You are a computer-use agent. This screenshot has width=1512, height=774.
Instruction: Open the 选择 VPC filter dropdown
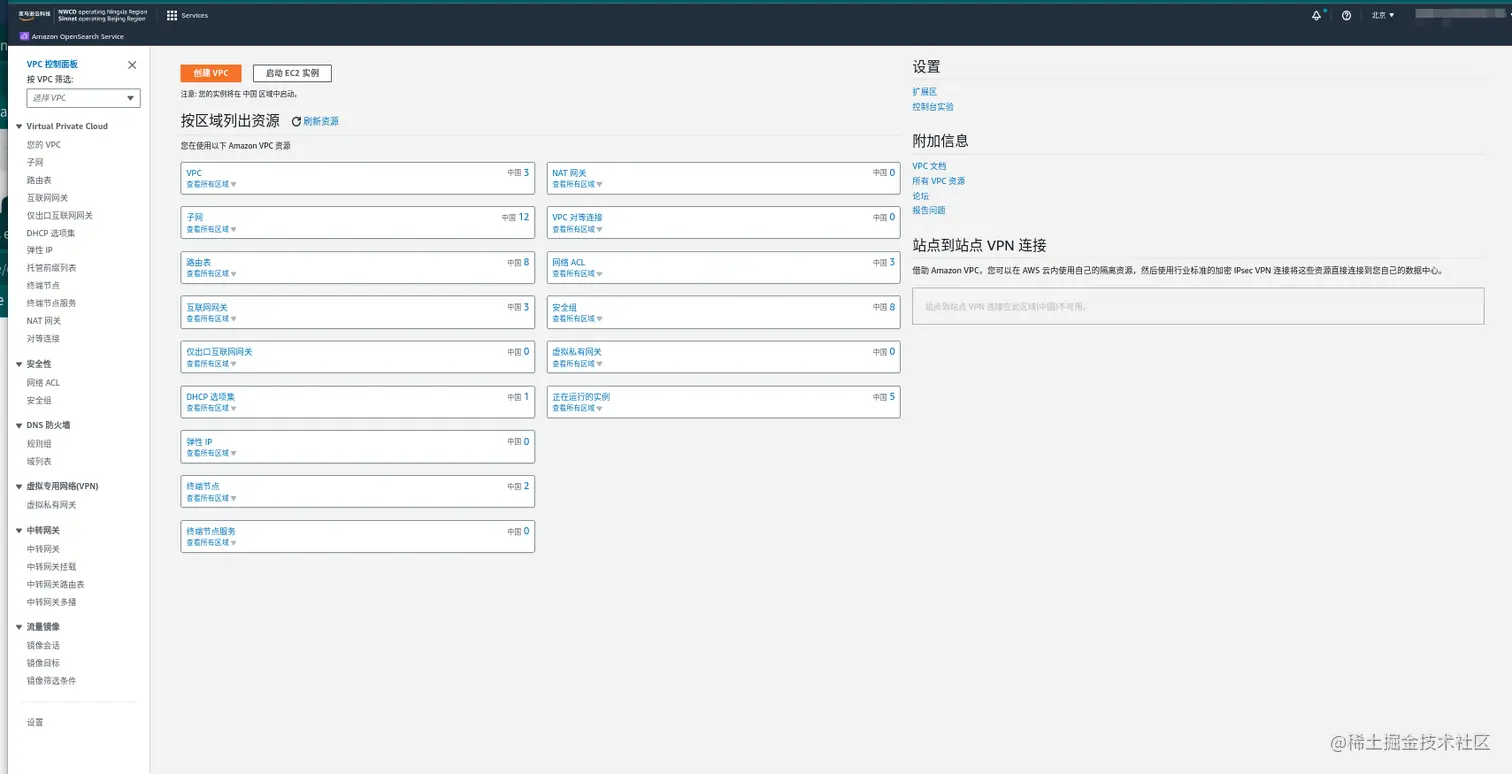tap(83, 98)
